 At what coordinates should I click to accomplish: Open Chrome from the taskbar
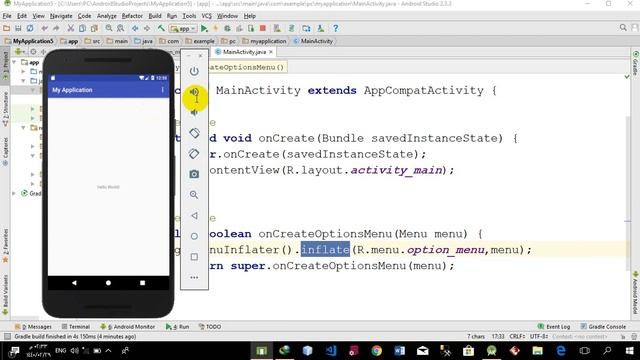[x=376, y=350]
